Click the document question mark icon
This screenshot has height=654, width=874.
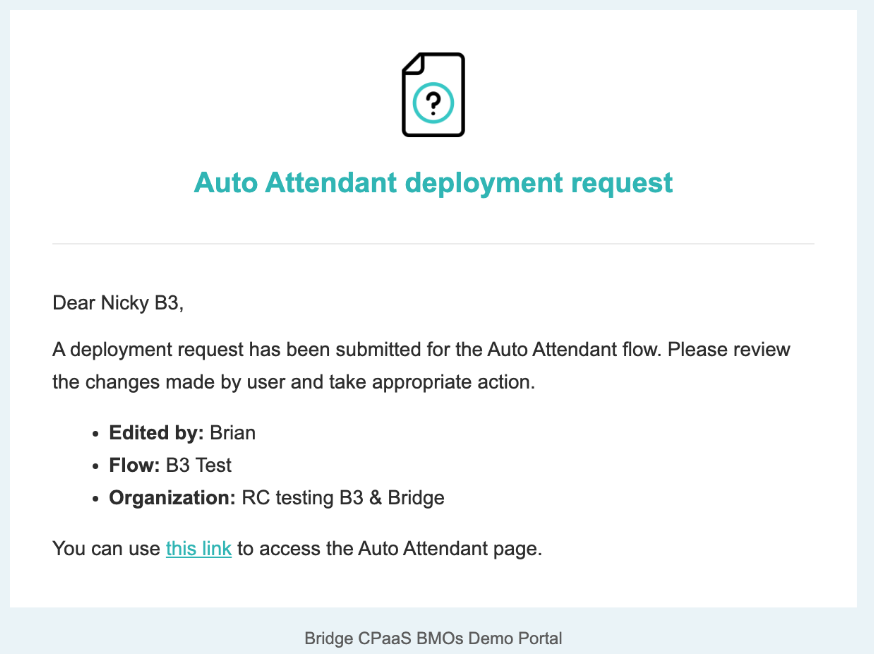[433, 95]
